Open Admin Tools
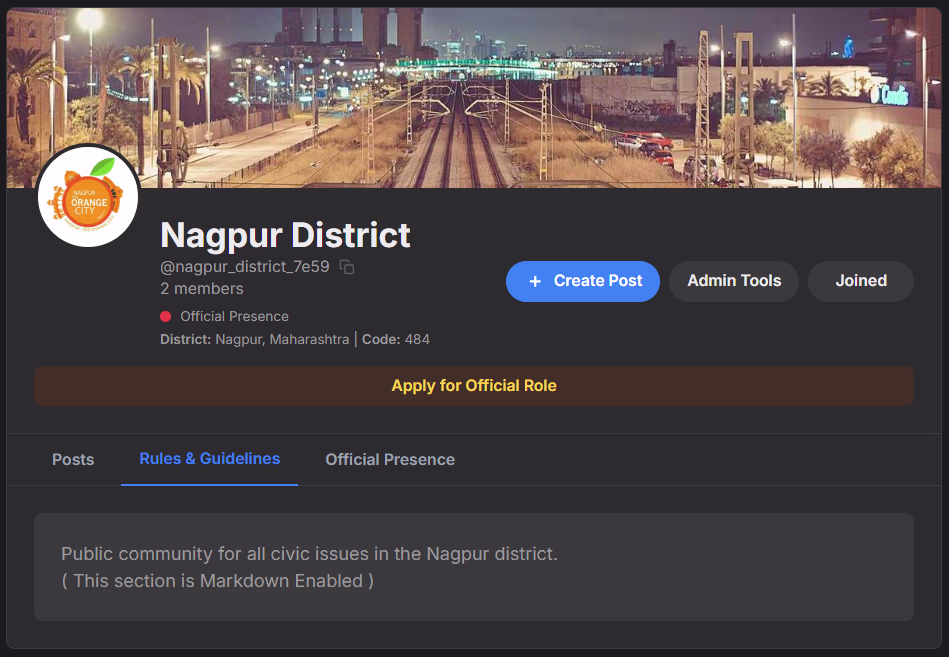Image resolution: width=949 pixels, height=657 pixels. pos(733,281)
